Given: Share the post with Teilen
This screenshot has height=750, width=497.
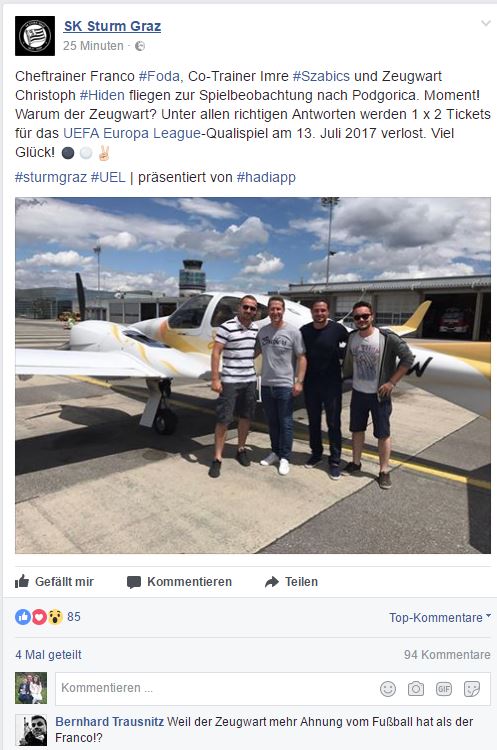Looking at the screenshot, I should [291, 582].
